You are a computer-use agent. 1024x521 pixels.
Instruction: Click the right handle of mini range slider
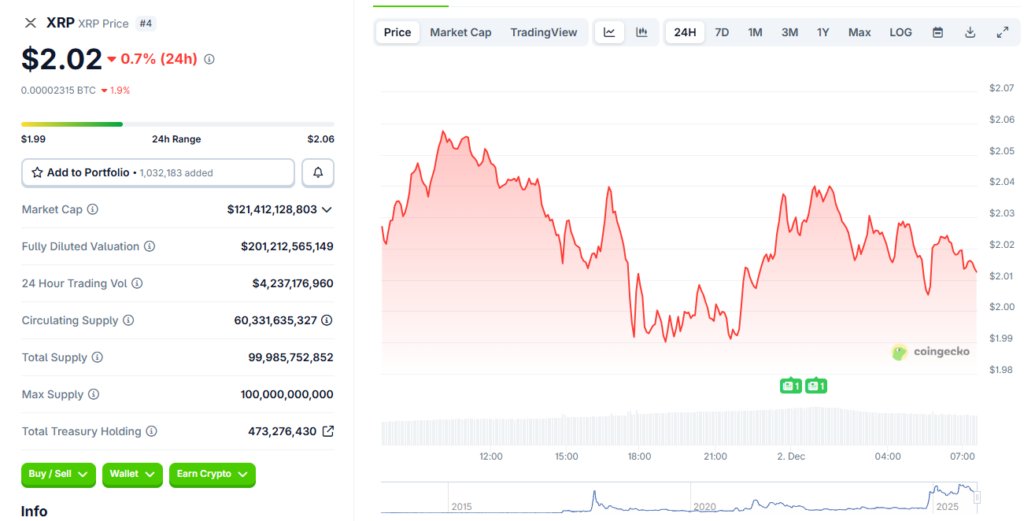[x=977, y=497]
